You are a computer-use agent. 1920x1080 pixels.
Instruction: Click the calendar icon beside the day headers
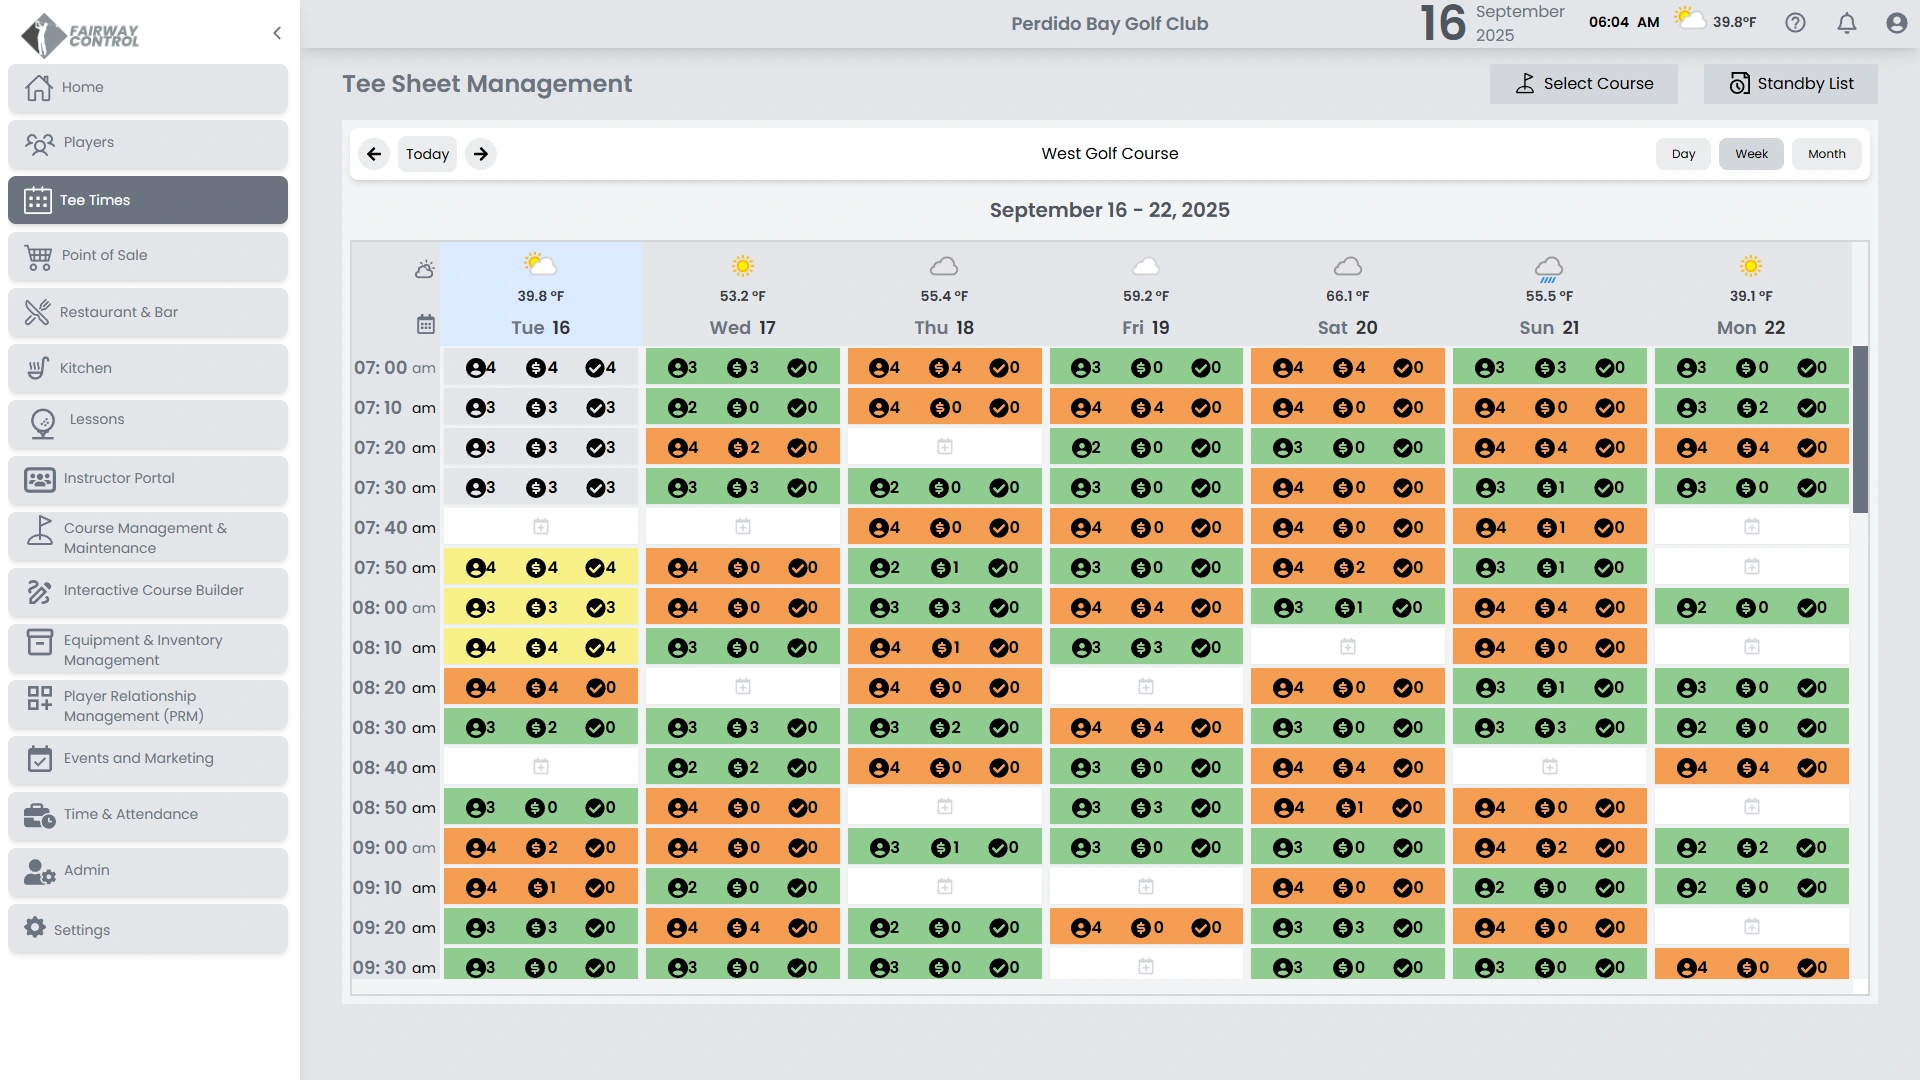tap(426, 324)
